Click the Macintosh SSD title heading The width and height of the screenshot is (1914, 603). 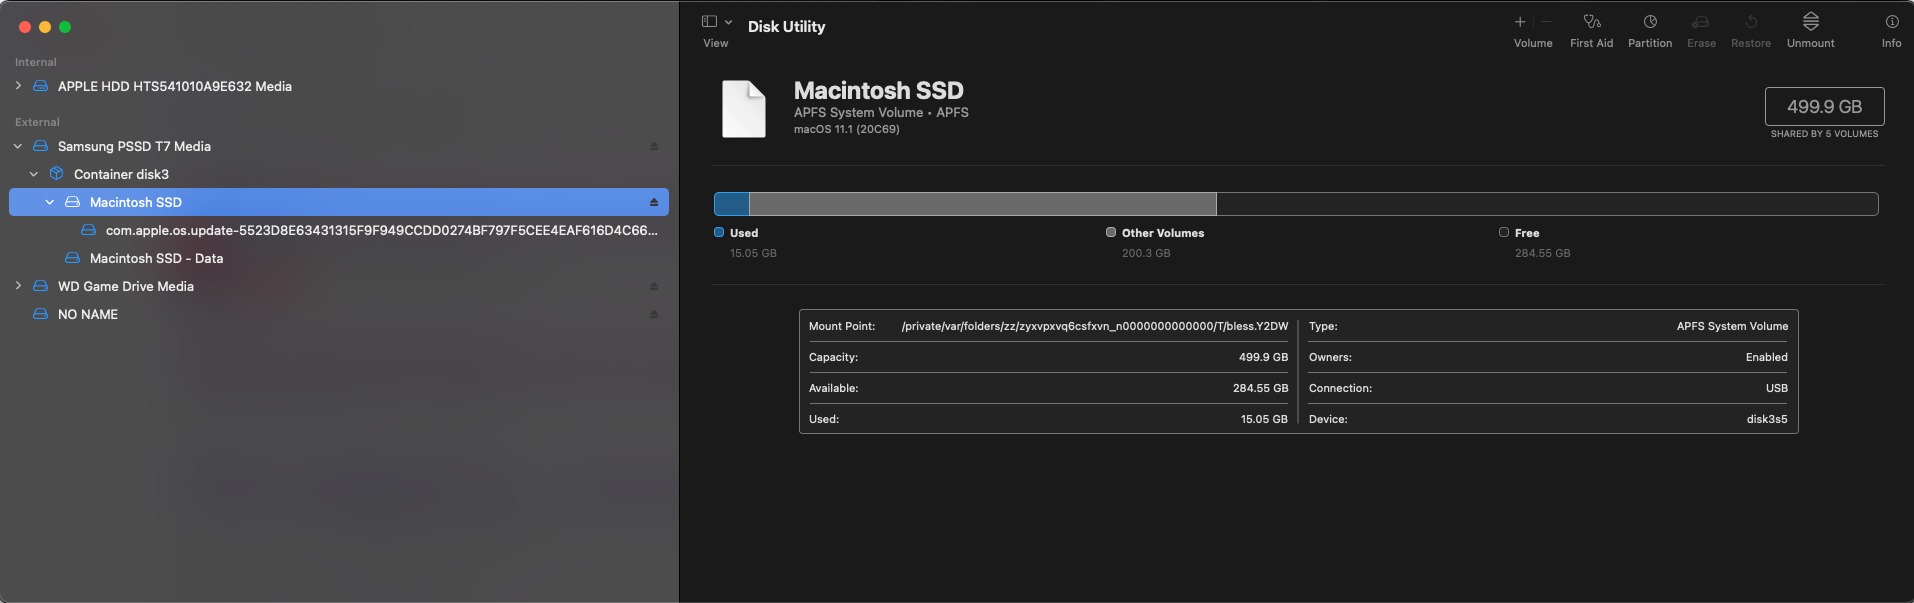coord(879,90)
